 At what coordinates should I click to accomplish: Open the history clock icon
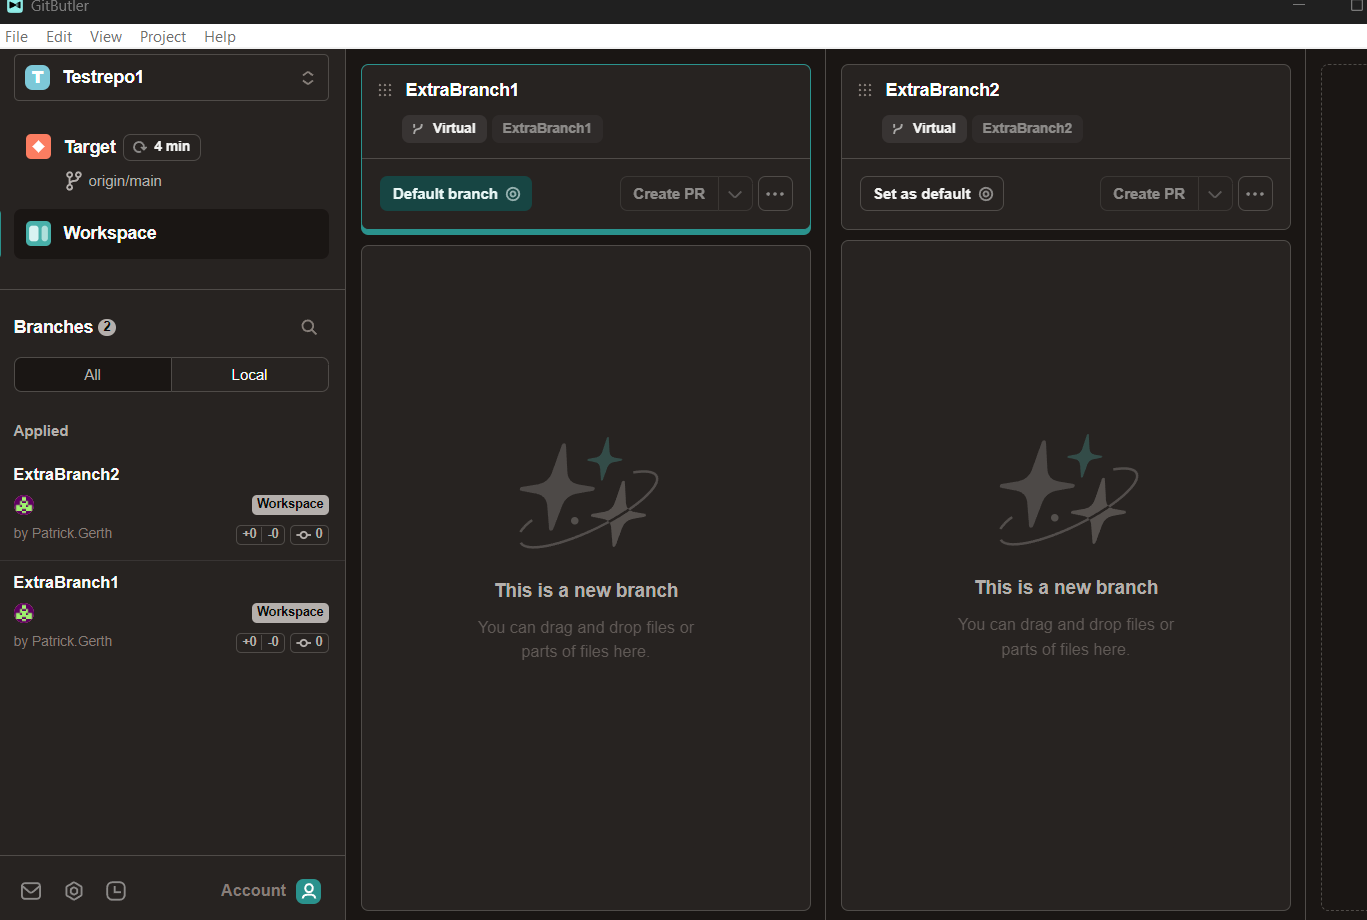click(x=116, y=891)
